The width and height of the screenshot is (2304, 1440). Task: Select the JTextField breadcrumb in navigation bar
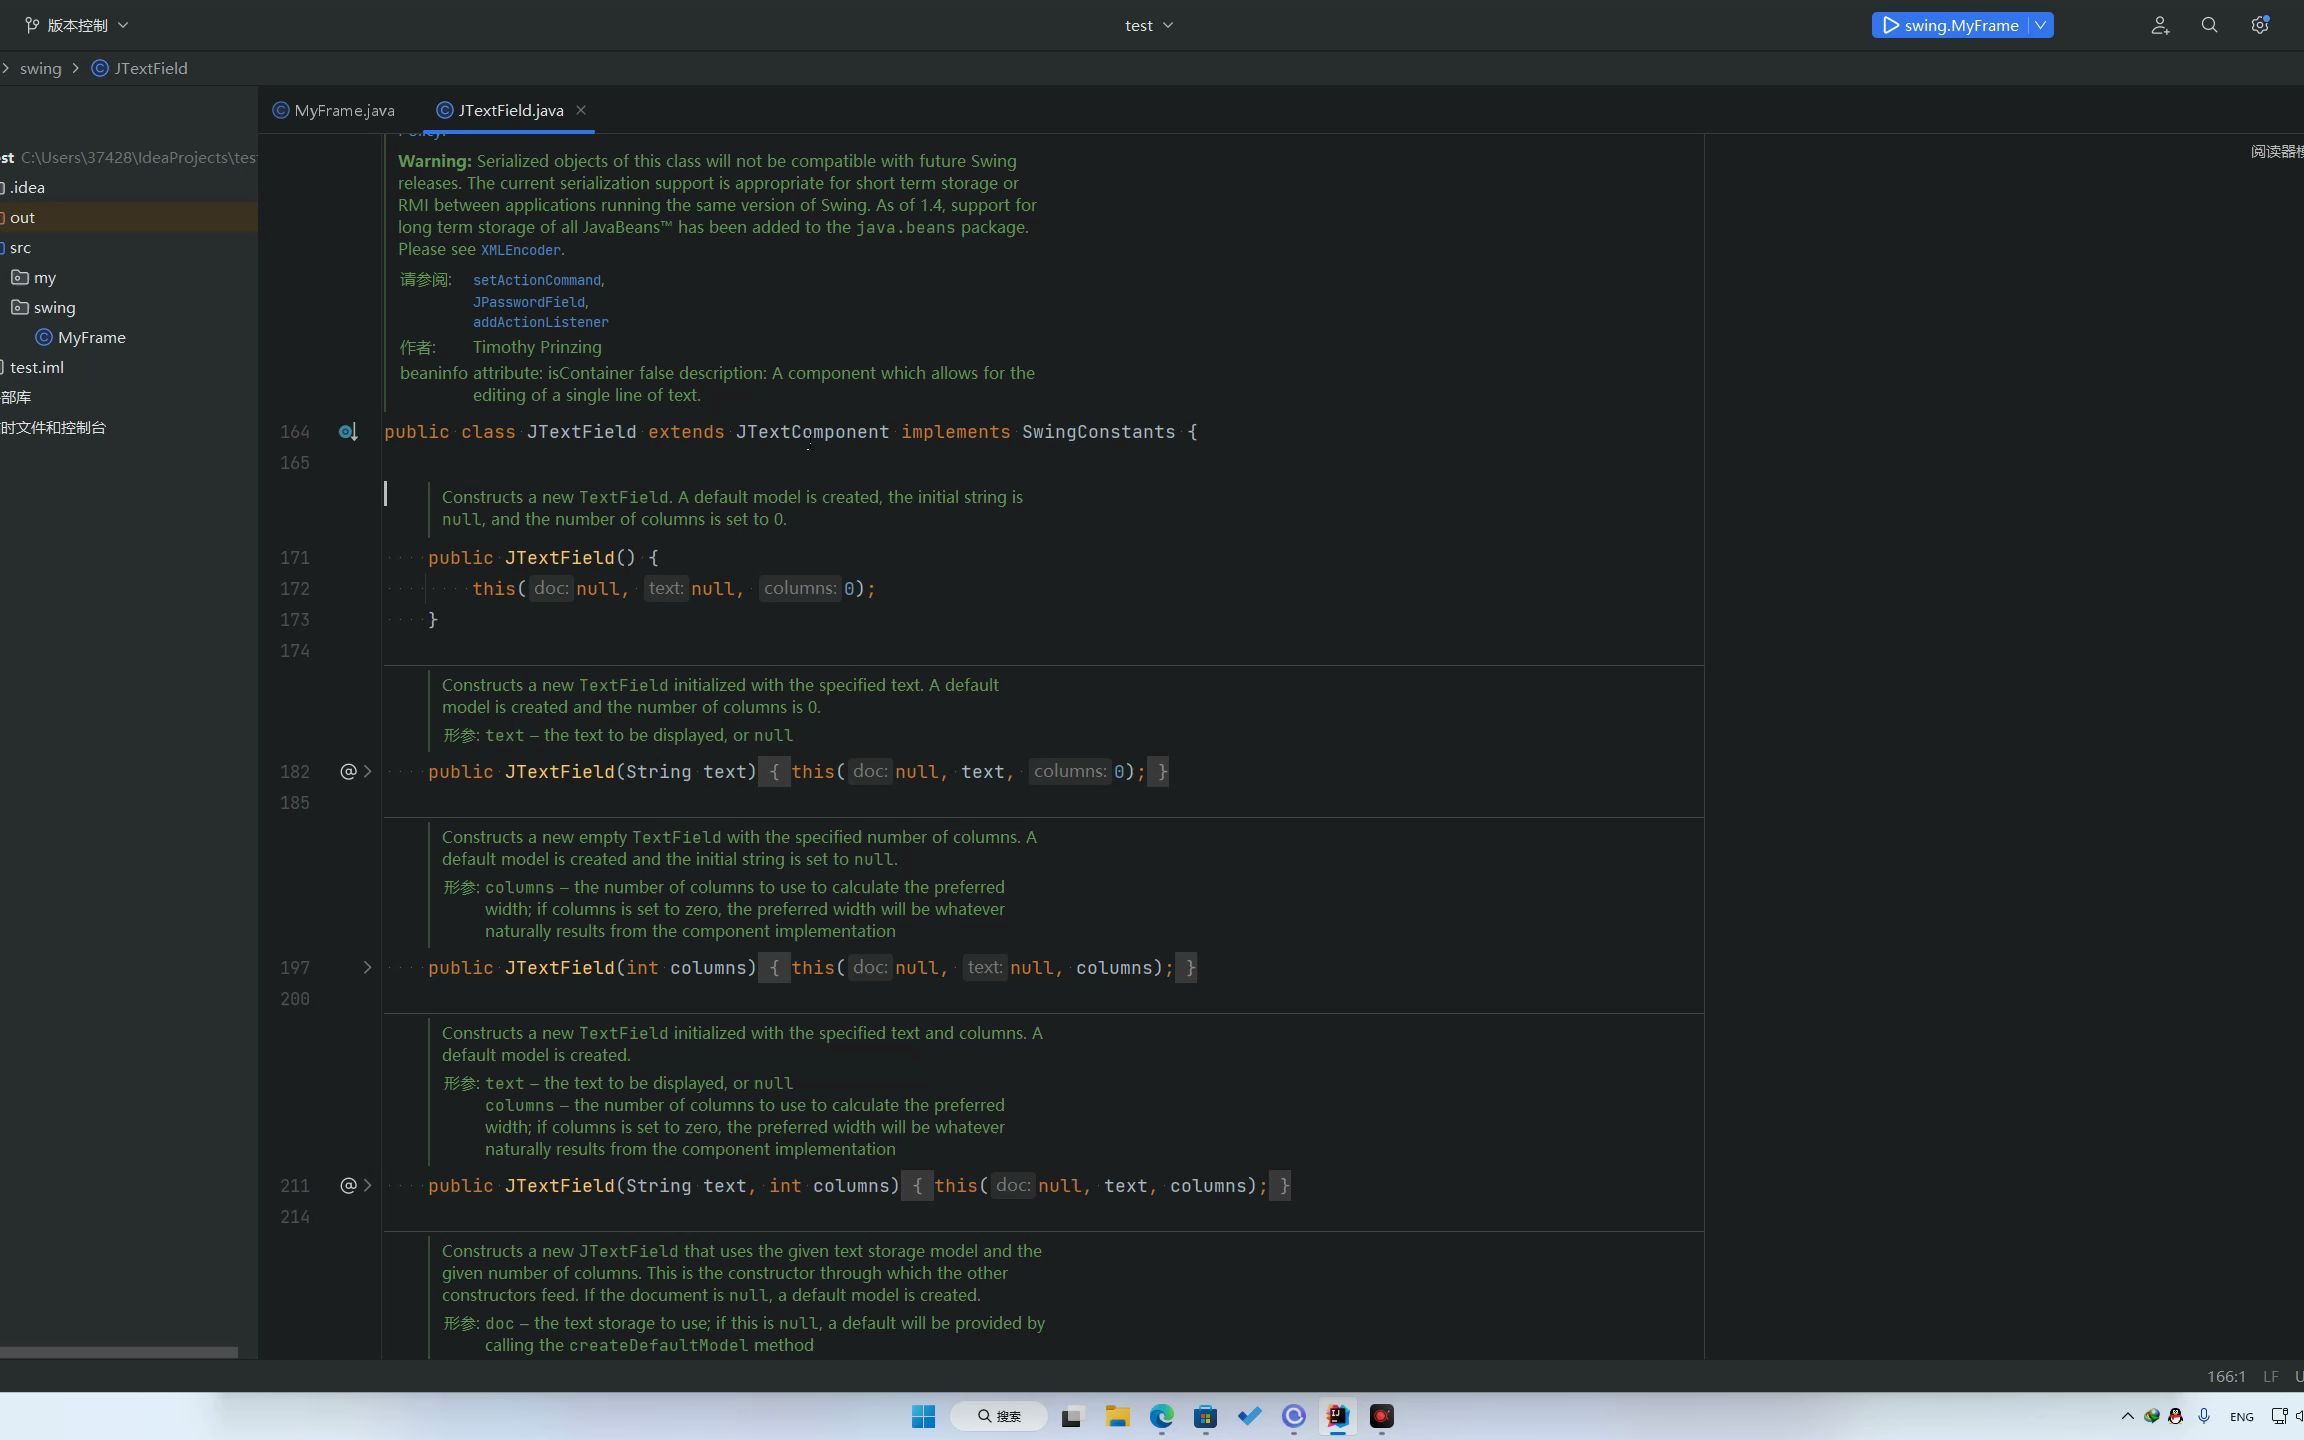(x=150, y=68)
